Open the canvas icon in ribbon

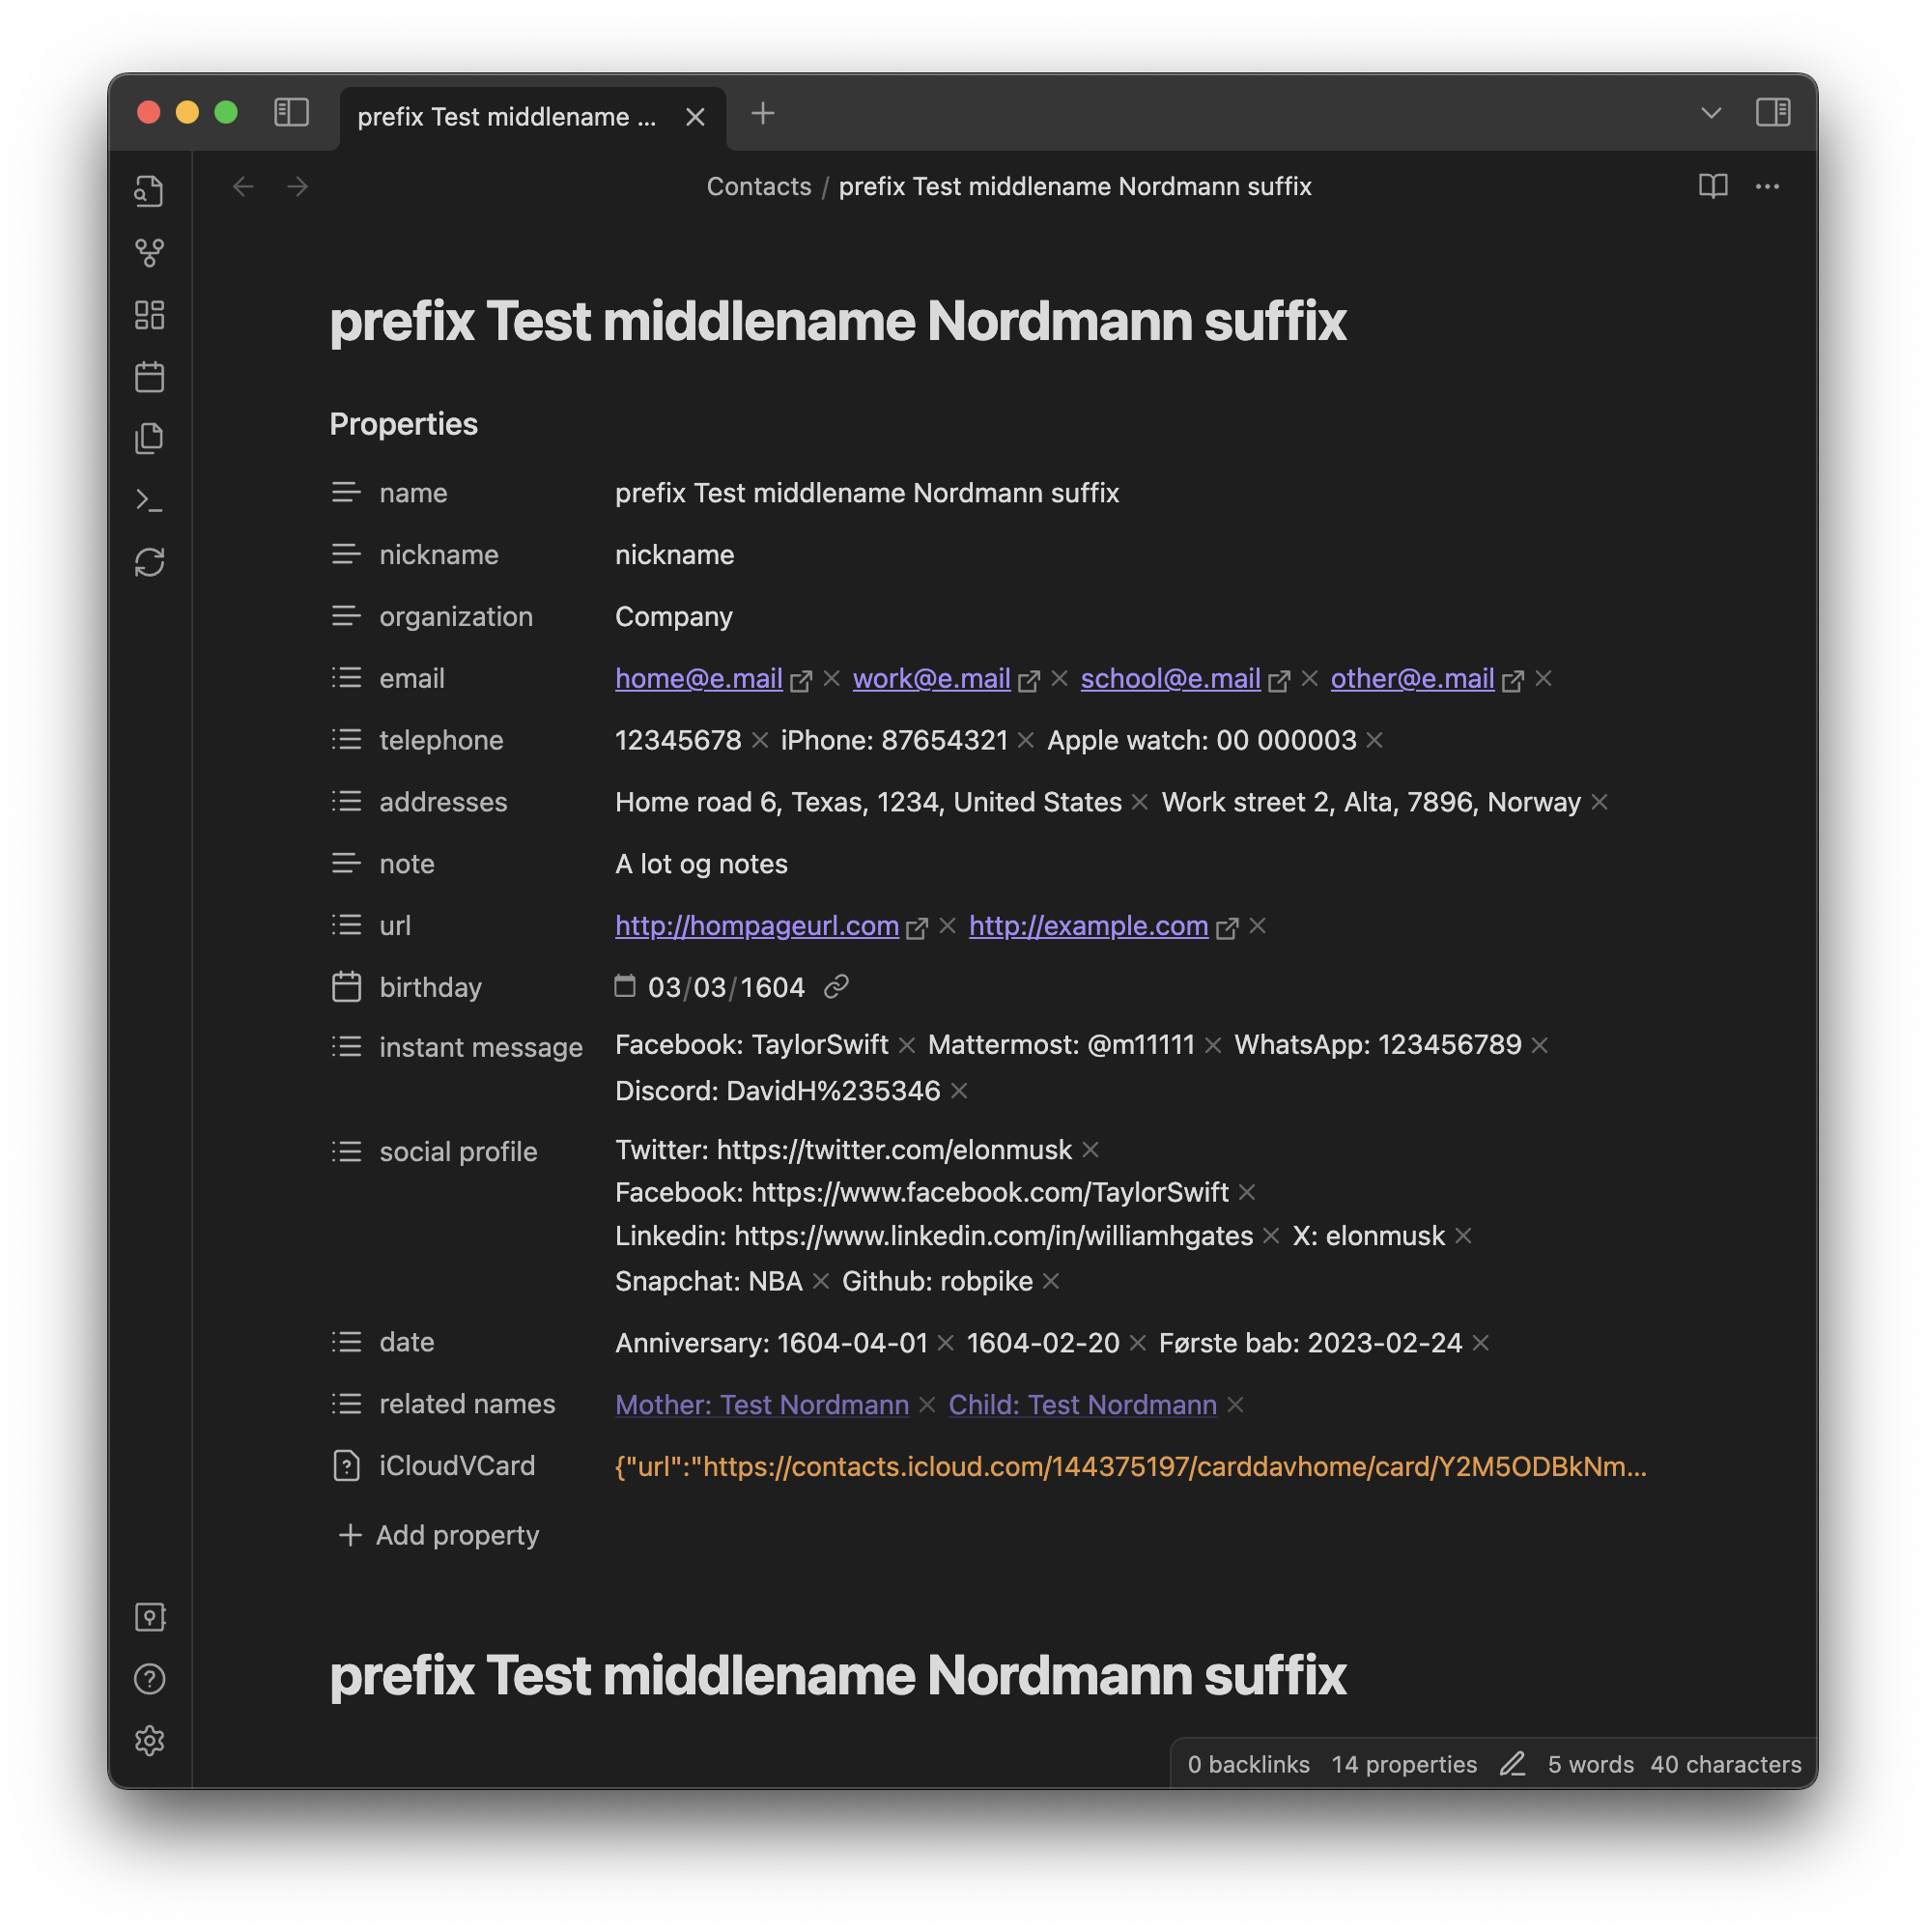(x=149, y=315)
